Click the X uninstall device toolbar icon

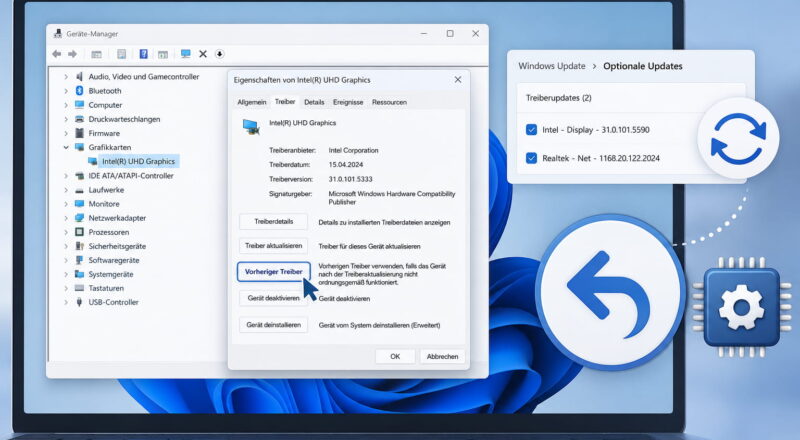(x=203, y=54)
